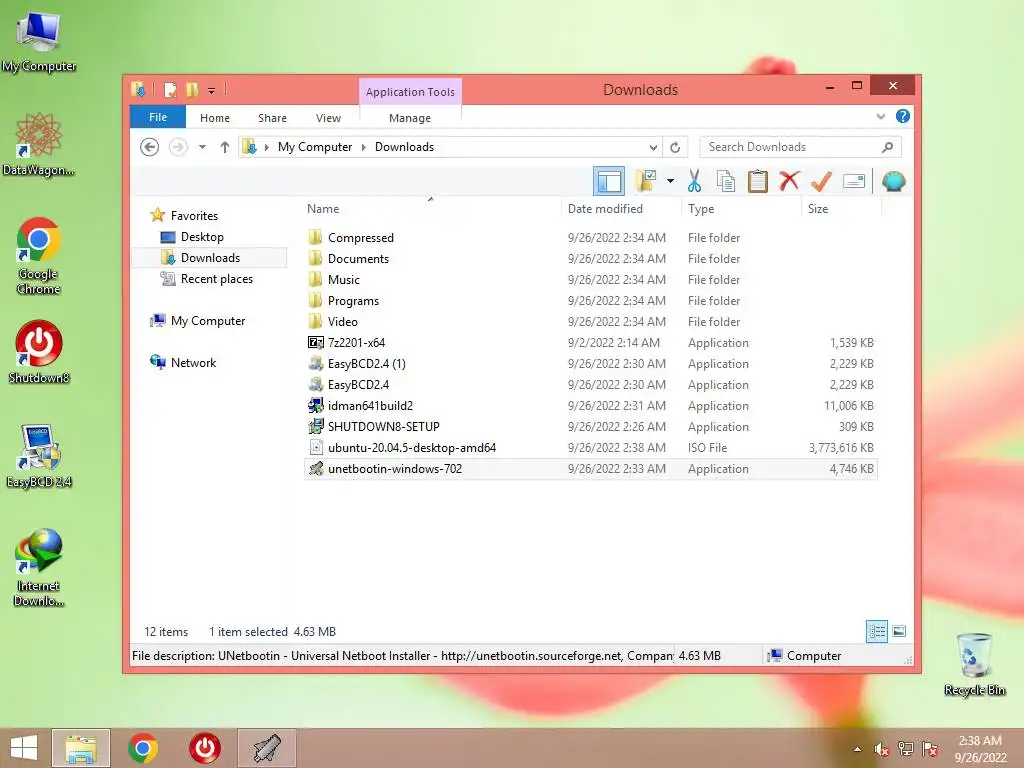The width and height of the screenshot is (1024, 768).
Task: Open the Manage tab
Action: click(409, 118)
